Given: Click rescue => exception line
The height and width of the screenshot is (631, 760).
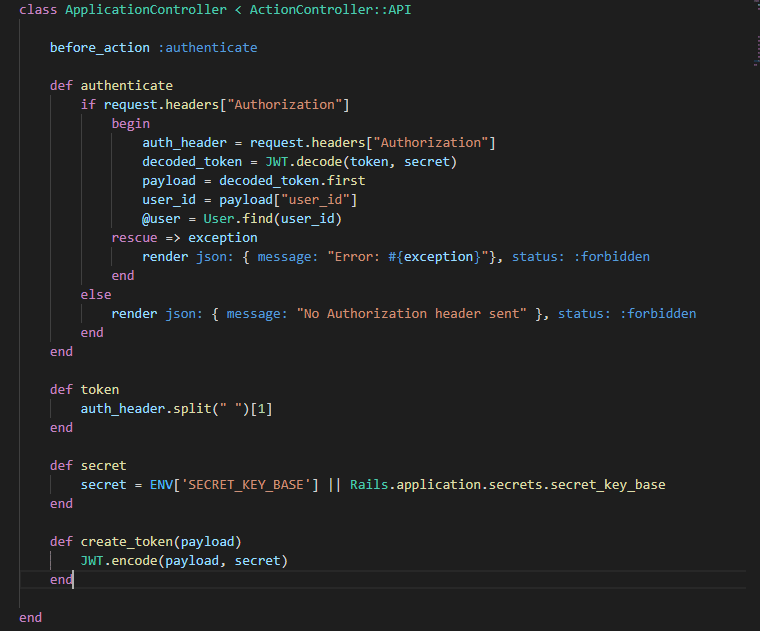Looking at the screenshot, I should (x=184, y=237).
